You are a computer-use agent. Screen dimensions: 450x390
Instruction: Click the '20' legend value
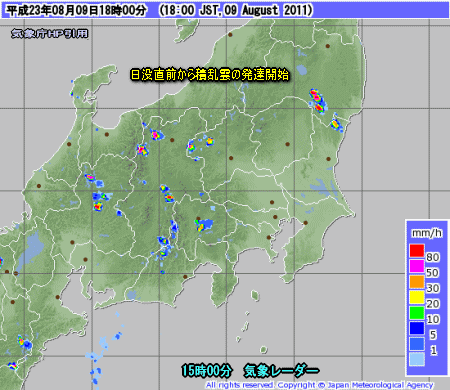point(433,304)
